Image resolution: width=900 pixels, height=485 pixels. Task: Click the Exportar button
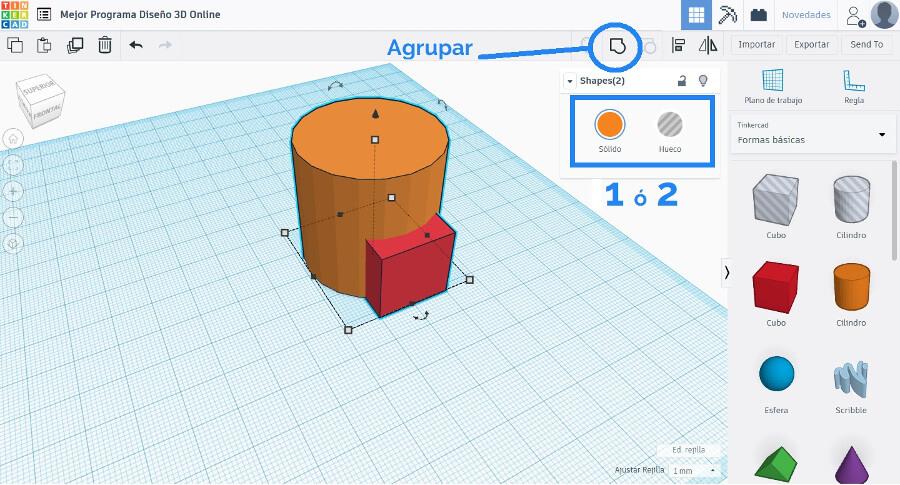tap(811, 45)
